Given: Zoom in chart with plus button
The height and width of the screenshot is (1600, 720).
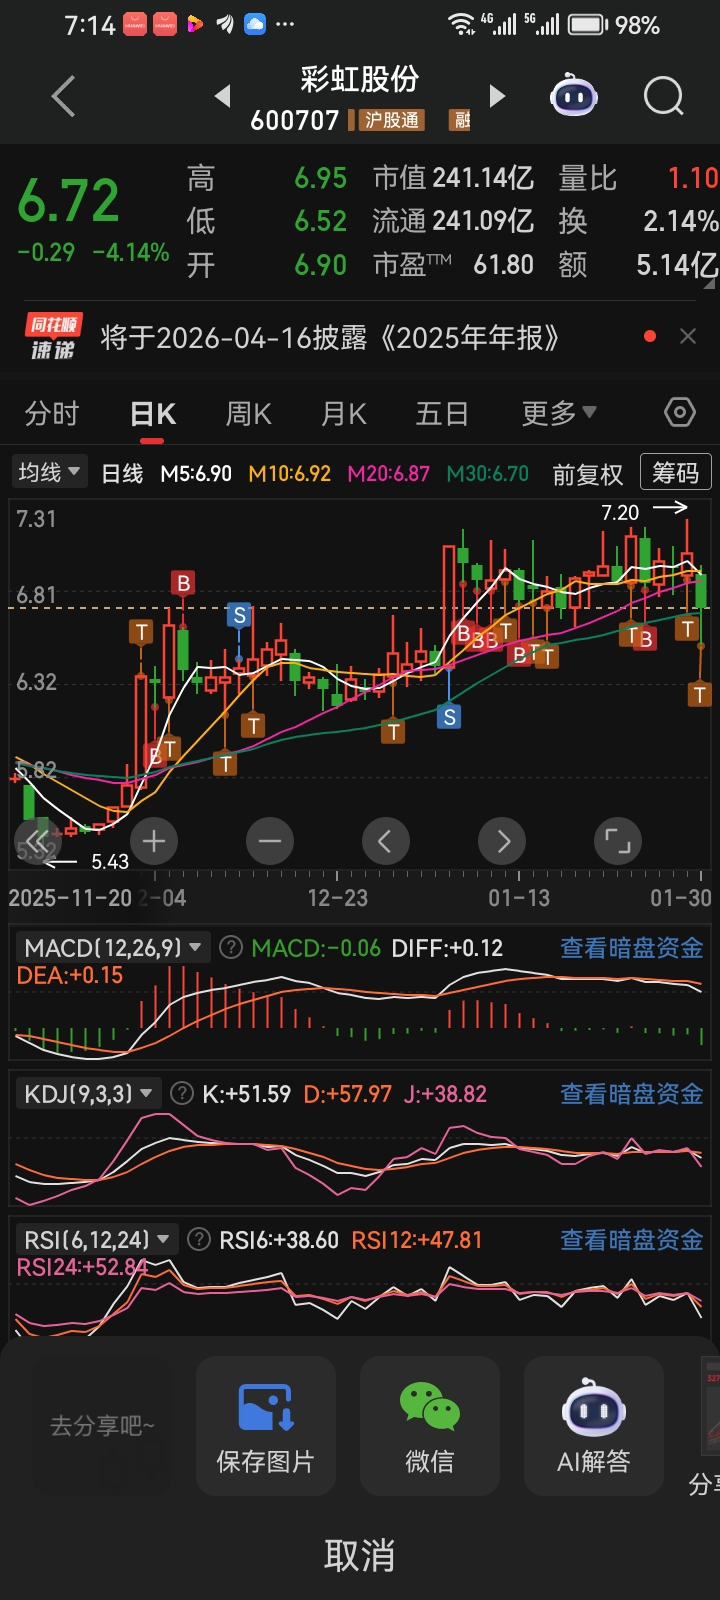Looking at the screenshot, I should (154, 842).
